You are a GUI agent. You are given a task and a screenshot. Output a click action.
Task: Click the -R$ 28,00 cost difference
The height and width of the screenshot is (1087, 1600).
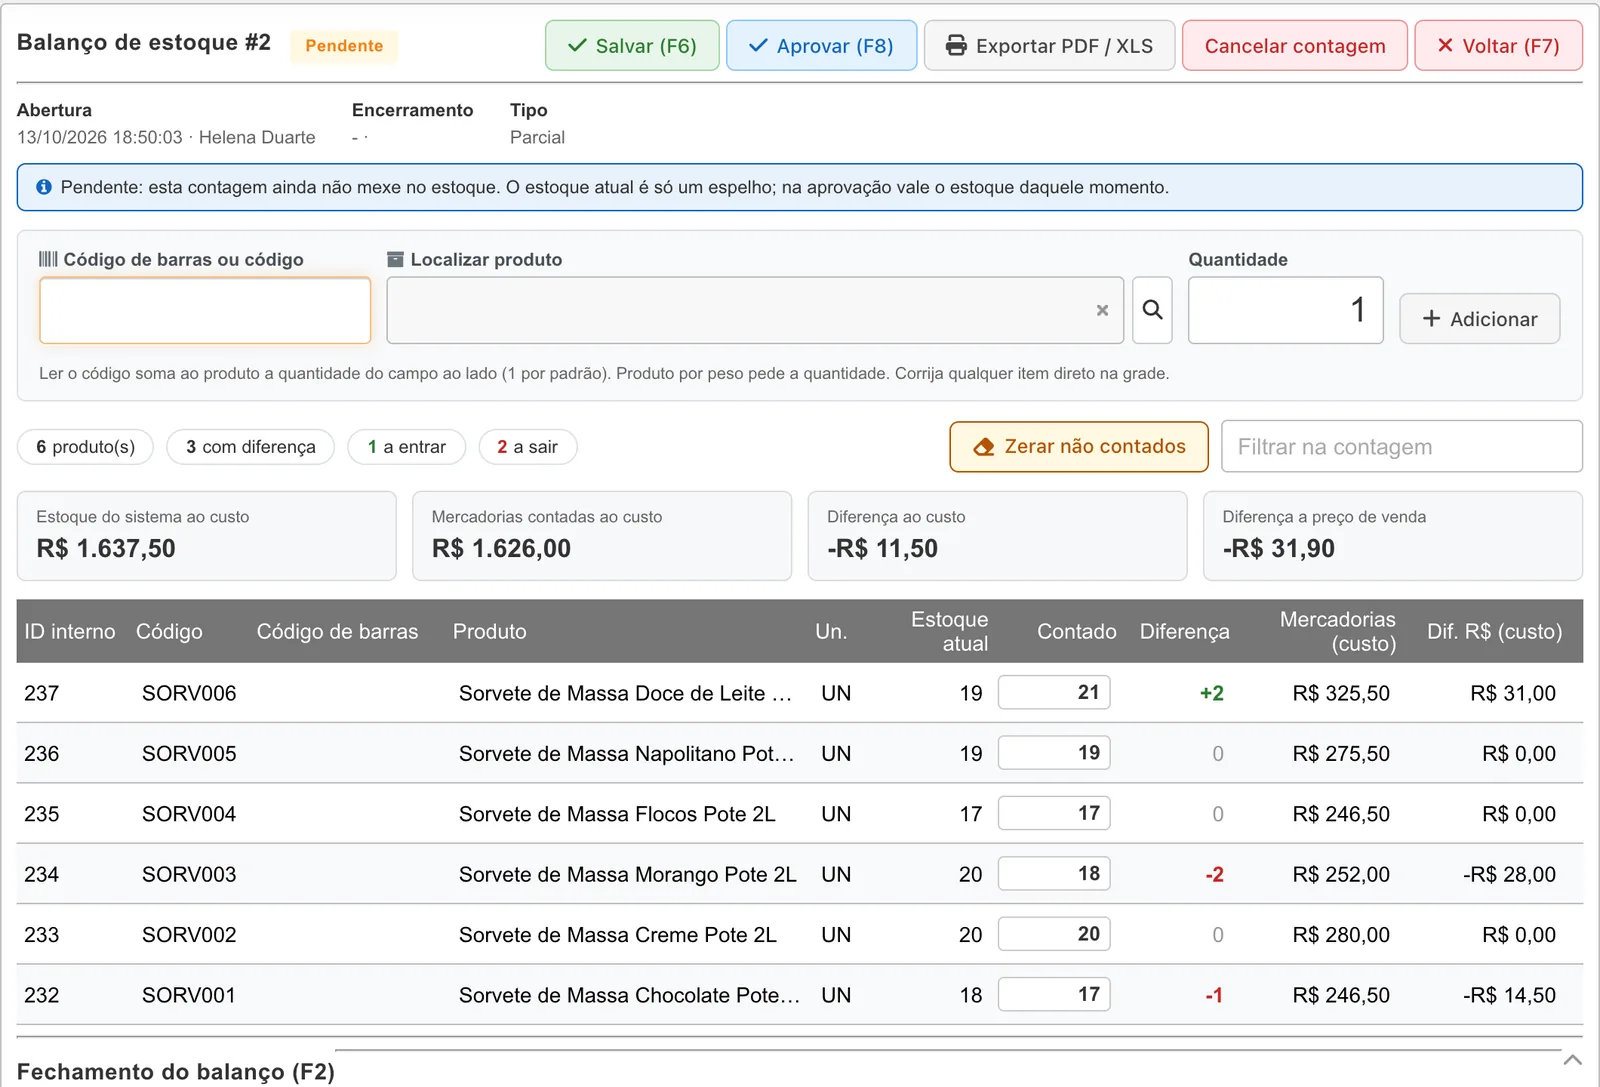[x=1509, y=875]
